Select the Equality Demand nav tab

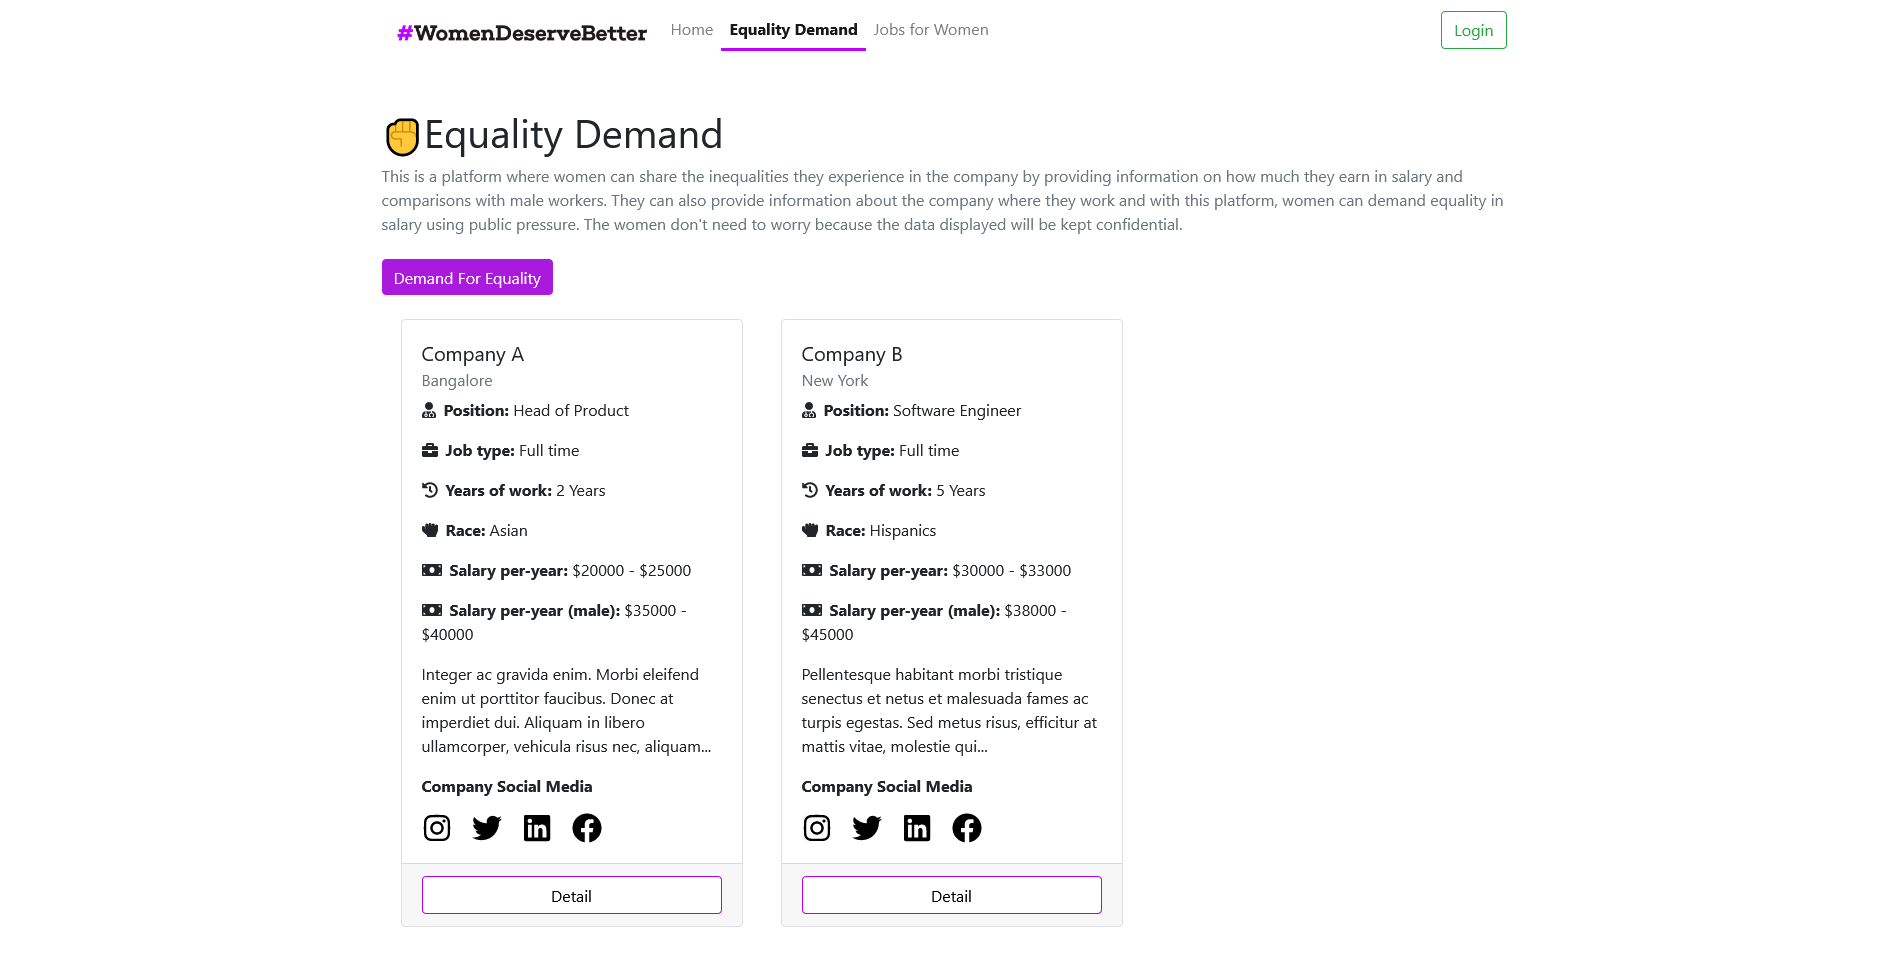click(x=793, y=30)
